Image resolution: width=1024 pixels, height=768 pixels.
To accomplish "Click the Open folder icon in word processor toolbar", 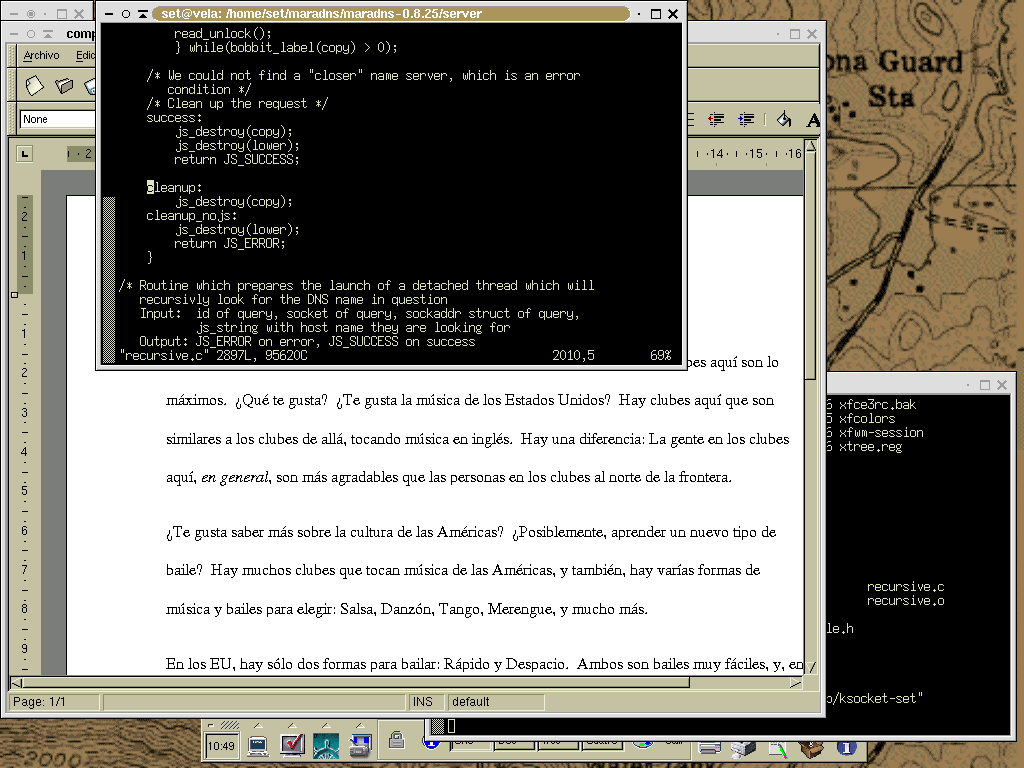I will [x=64, y=86].
